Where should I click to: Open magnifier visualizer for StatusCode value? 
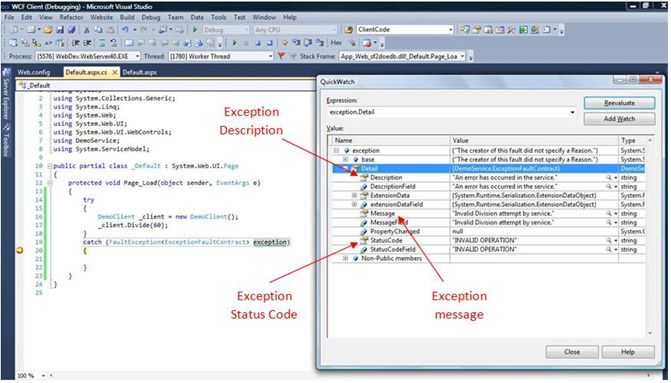[608, 240]
